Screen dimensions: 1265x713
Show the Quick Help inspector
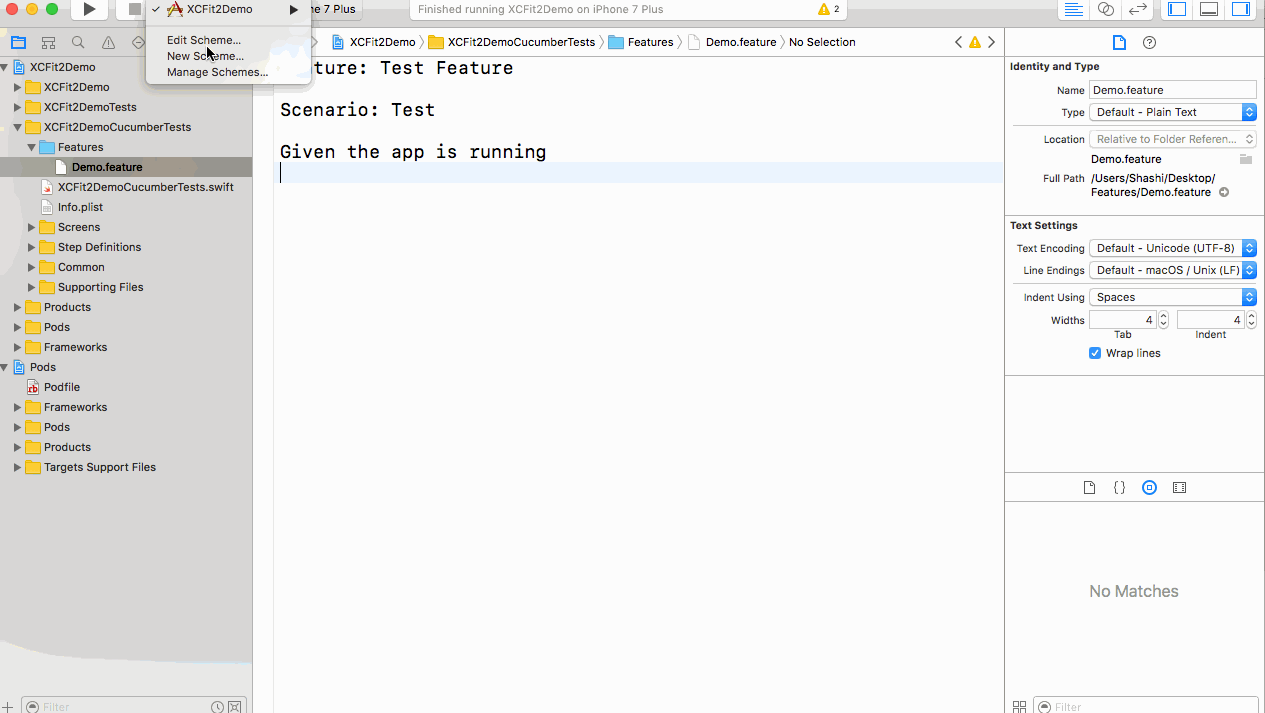pyautogui.click(x=1149, y=43)
